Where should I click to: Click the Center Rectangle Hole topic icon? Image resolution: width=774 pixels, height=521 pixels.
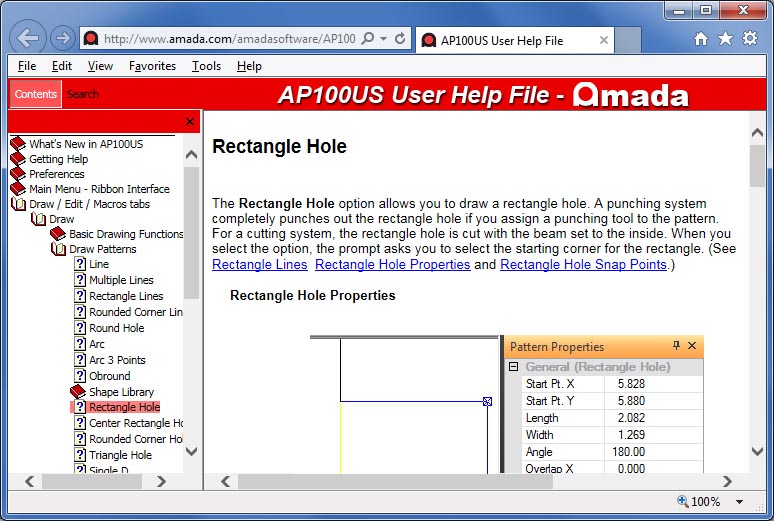[80, 423]
